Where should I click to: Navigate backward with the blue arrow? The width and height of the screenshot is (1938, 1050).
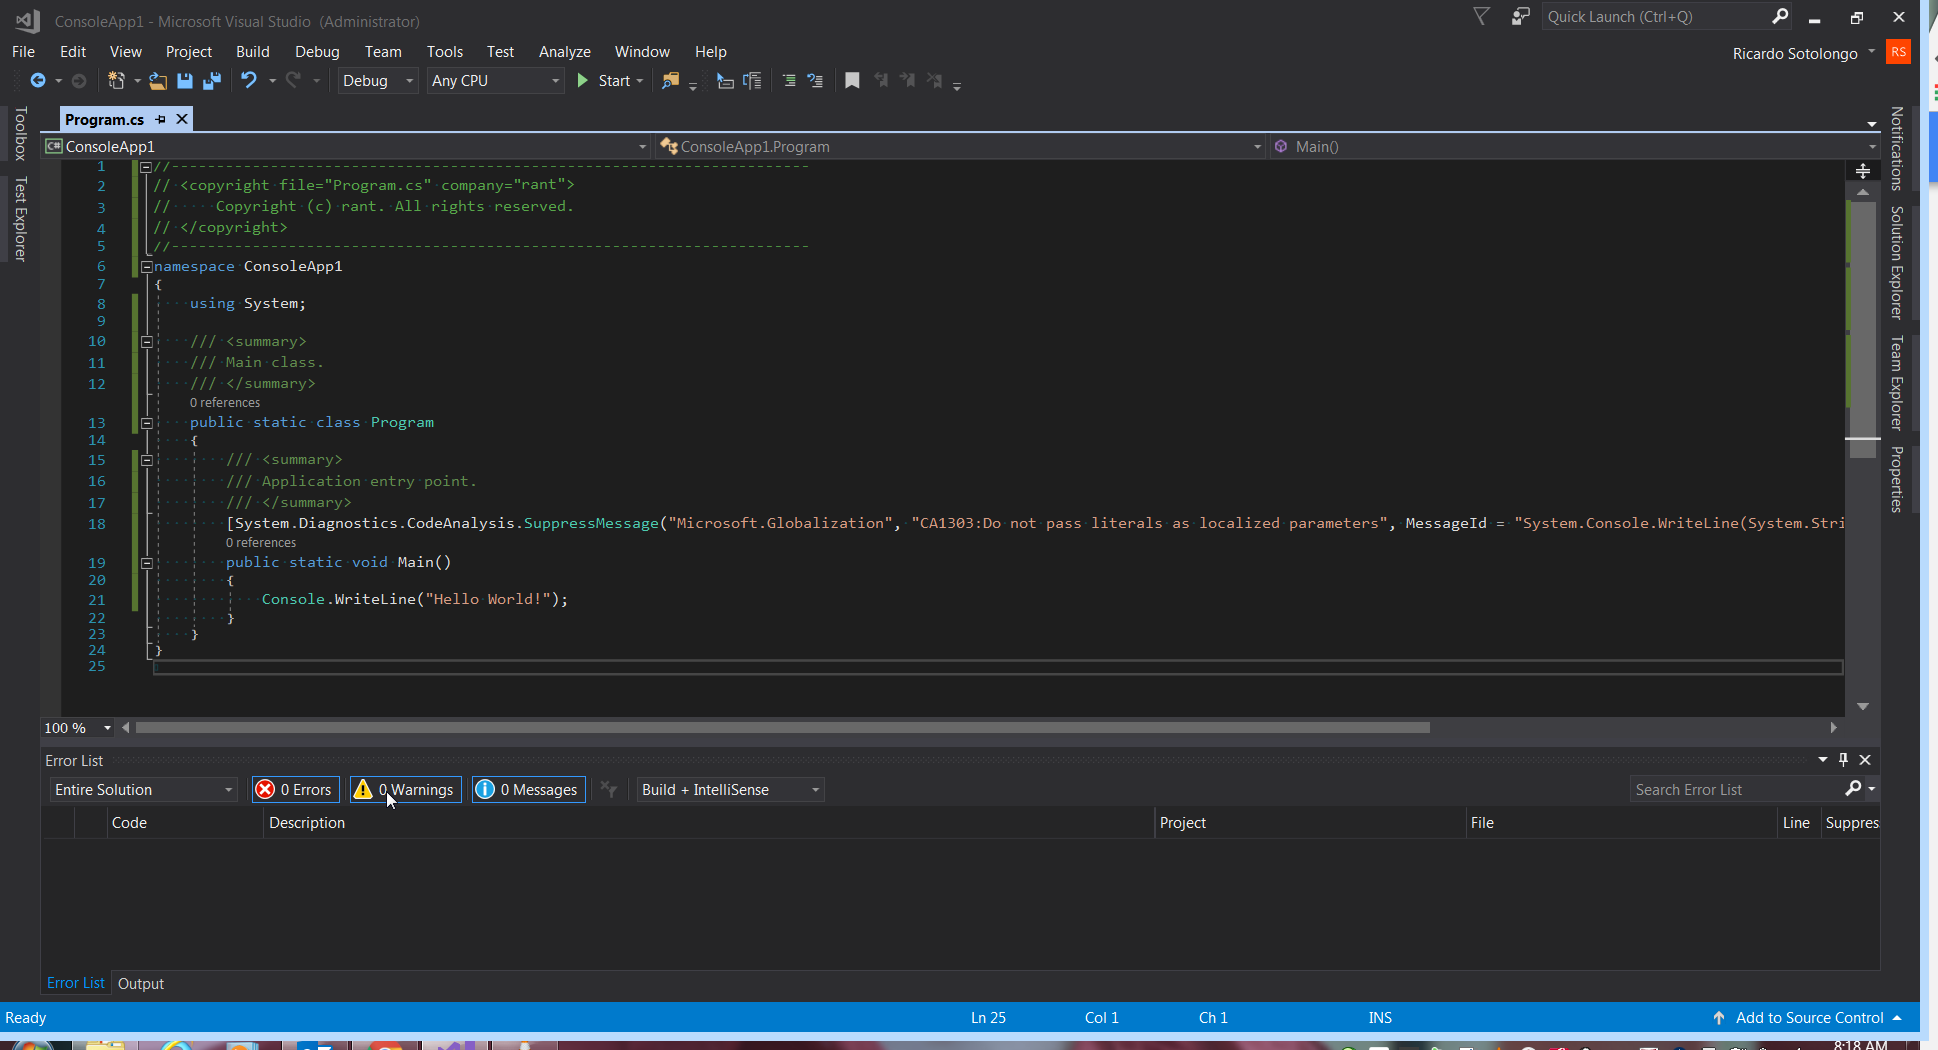[x=38, y=81]
